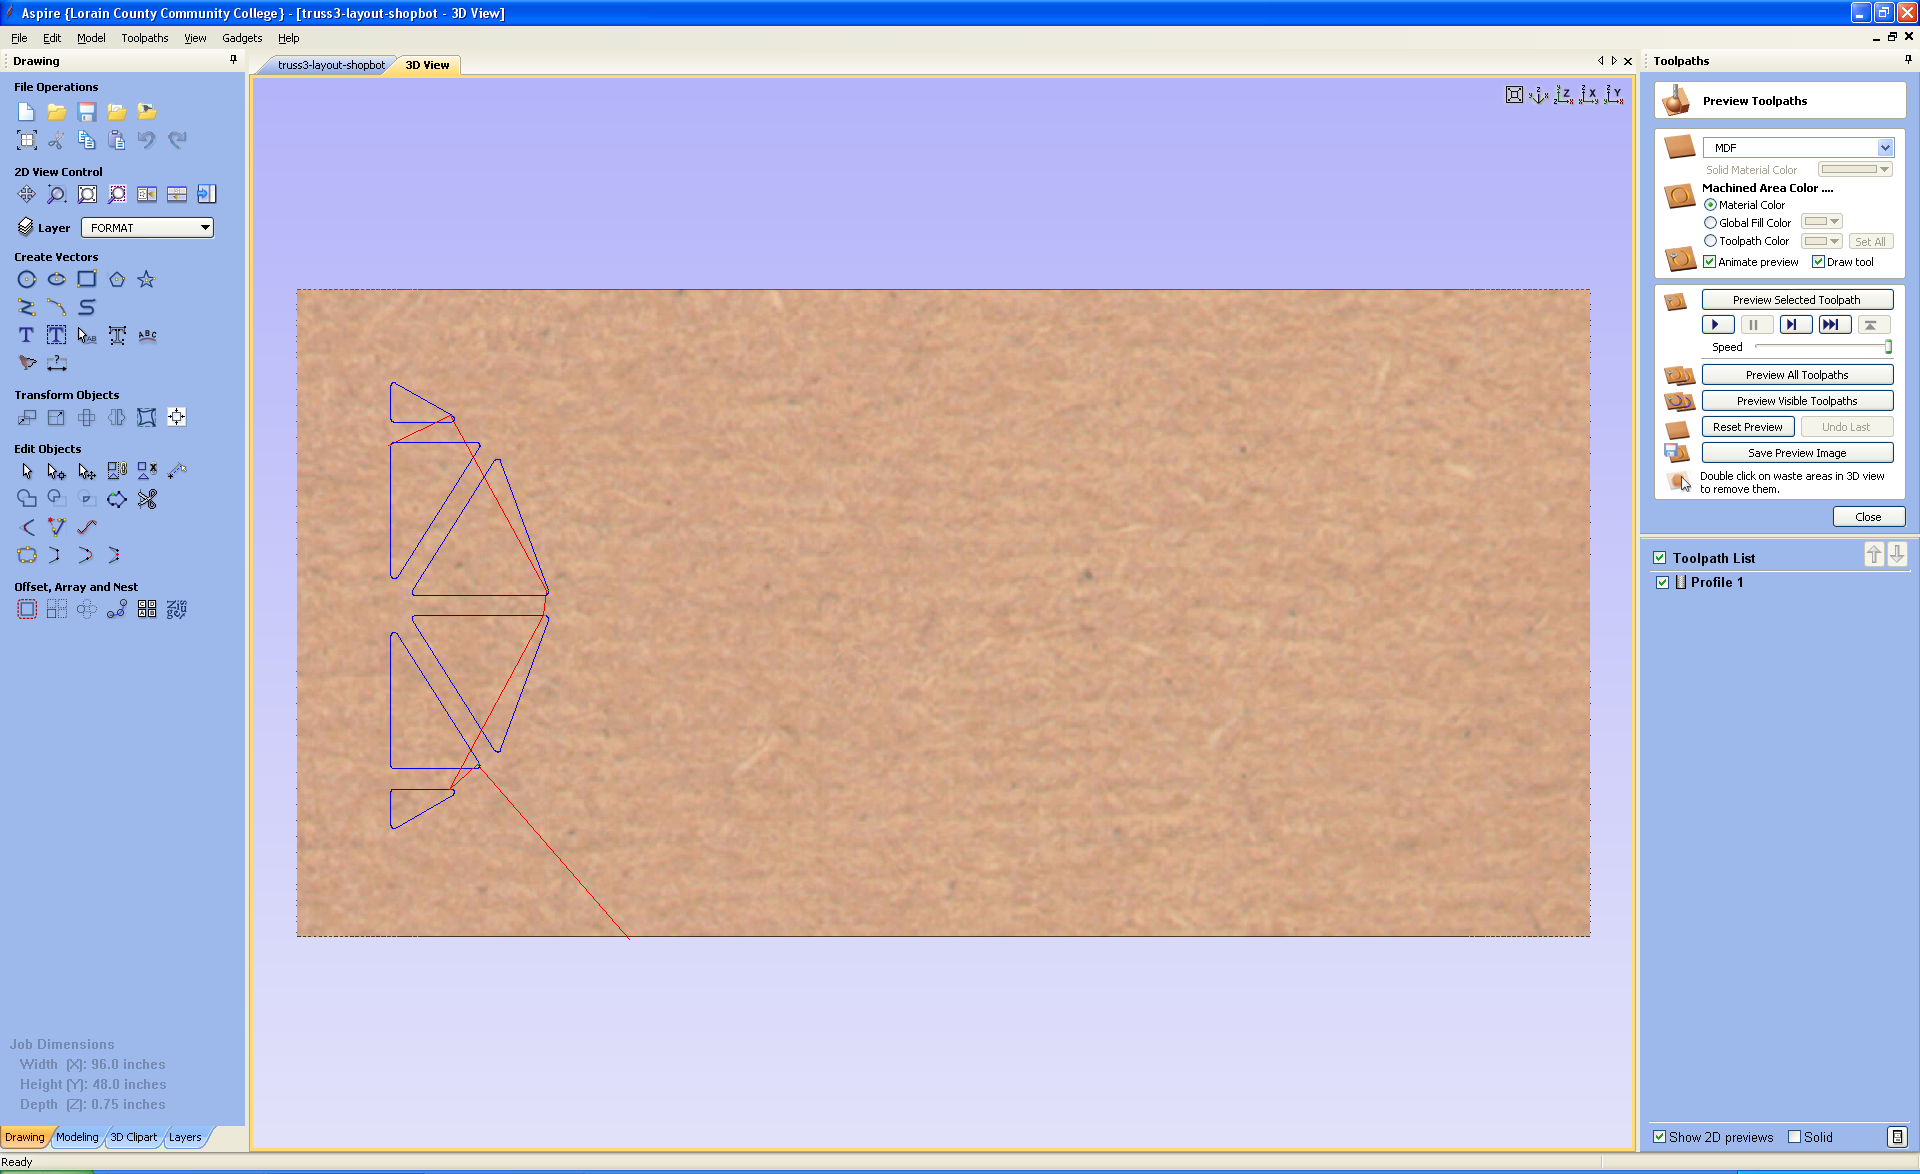Select the Draw Text tool

coord(27,335)
